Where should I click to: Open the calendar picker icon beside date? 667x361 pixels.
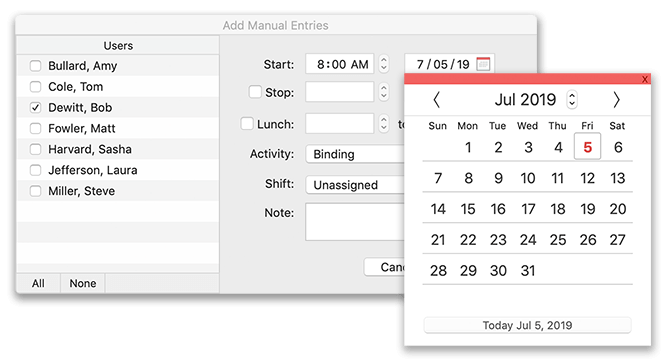483,64
